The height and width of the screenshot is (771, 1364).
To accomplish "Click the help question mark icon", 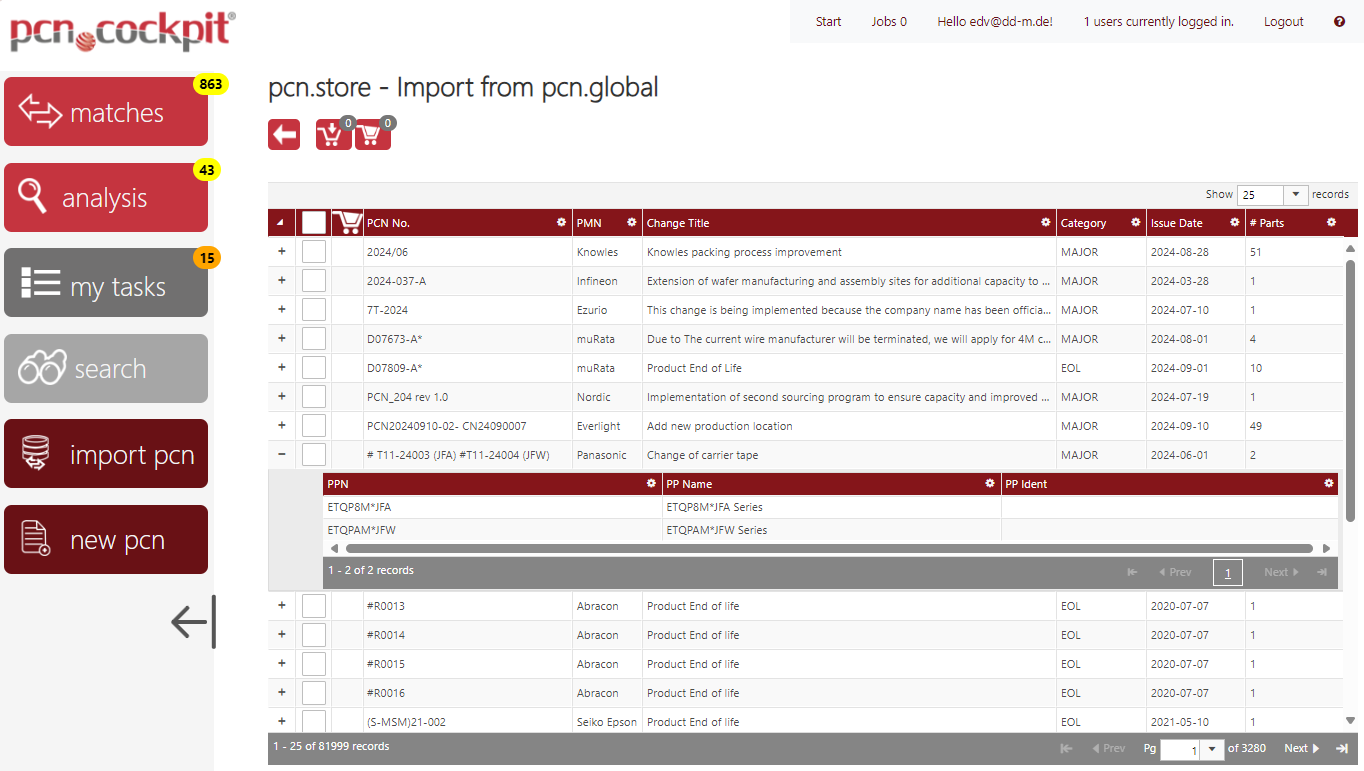I will click(1339, 20).
